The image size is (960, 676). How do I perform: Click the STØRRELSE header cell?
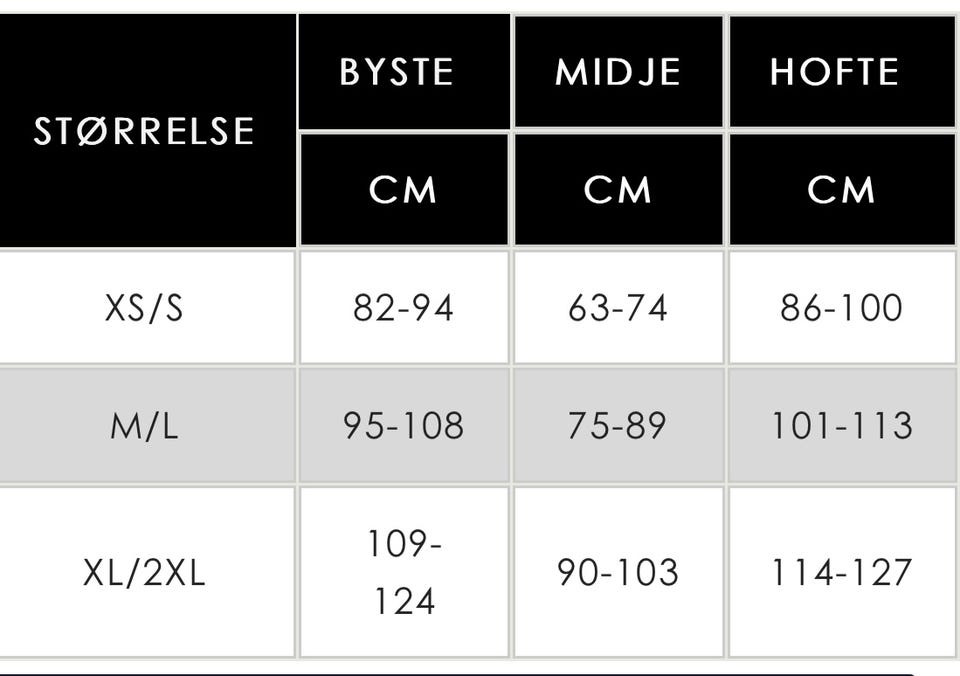point(146,131)
